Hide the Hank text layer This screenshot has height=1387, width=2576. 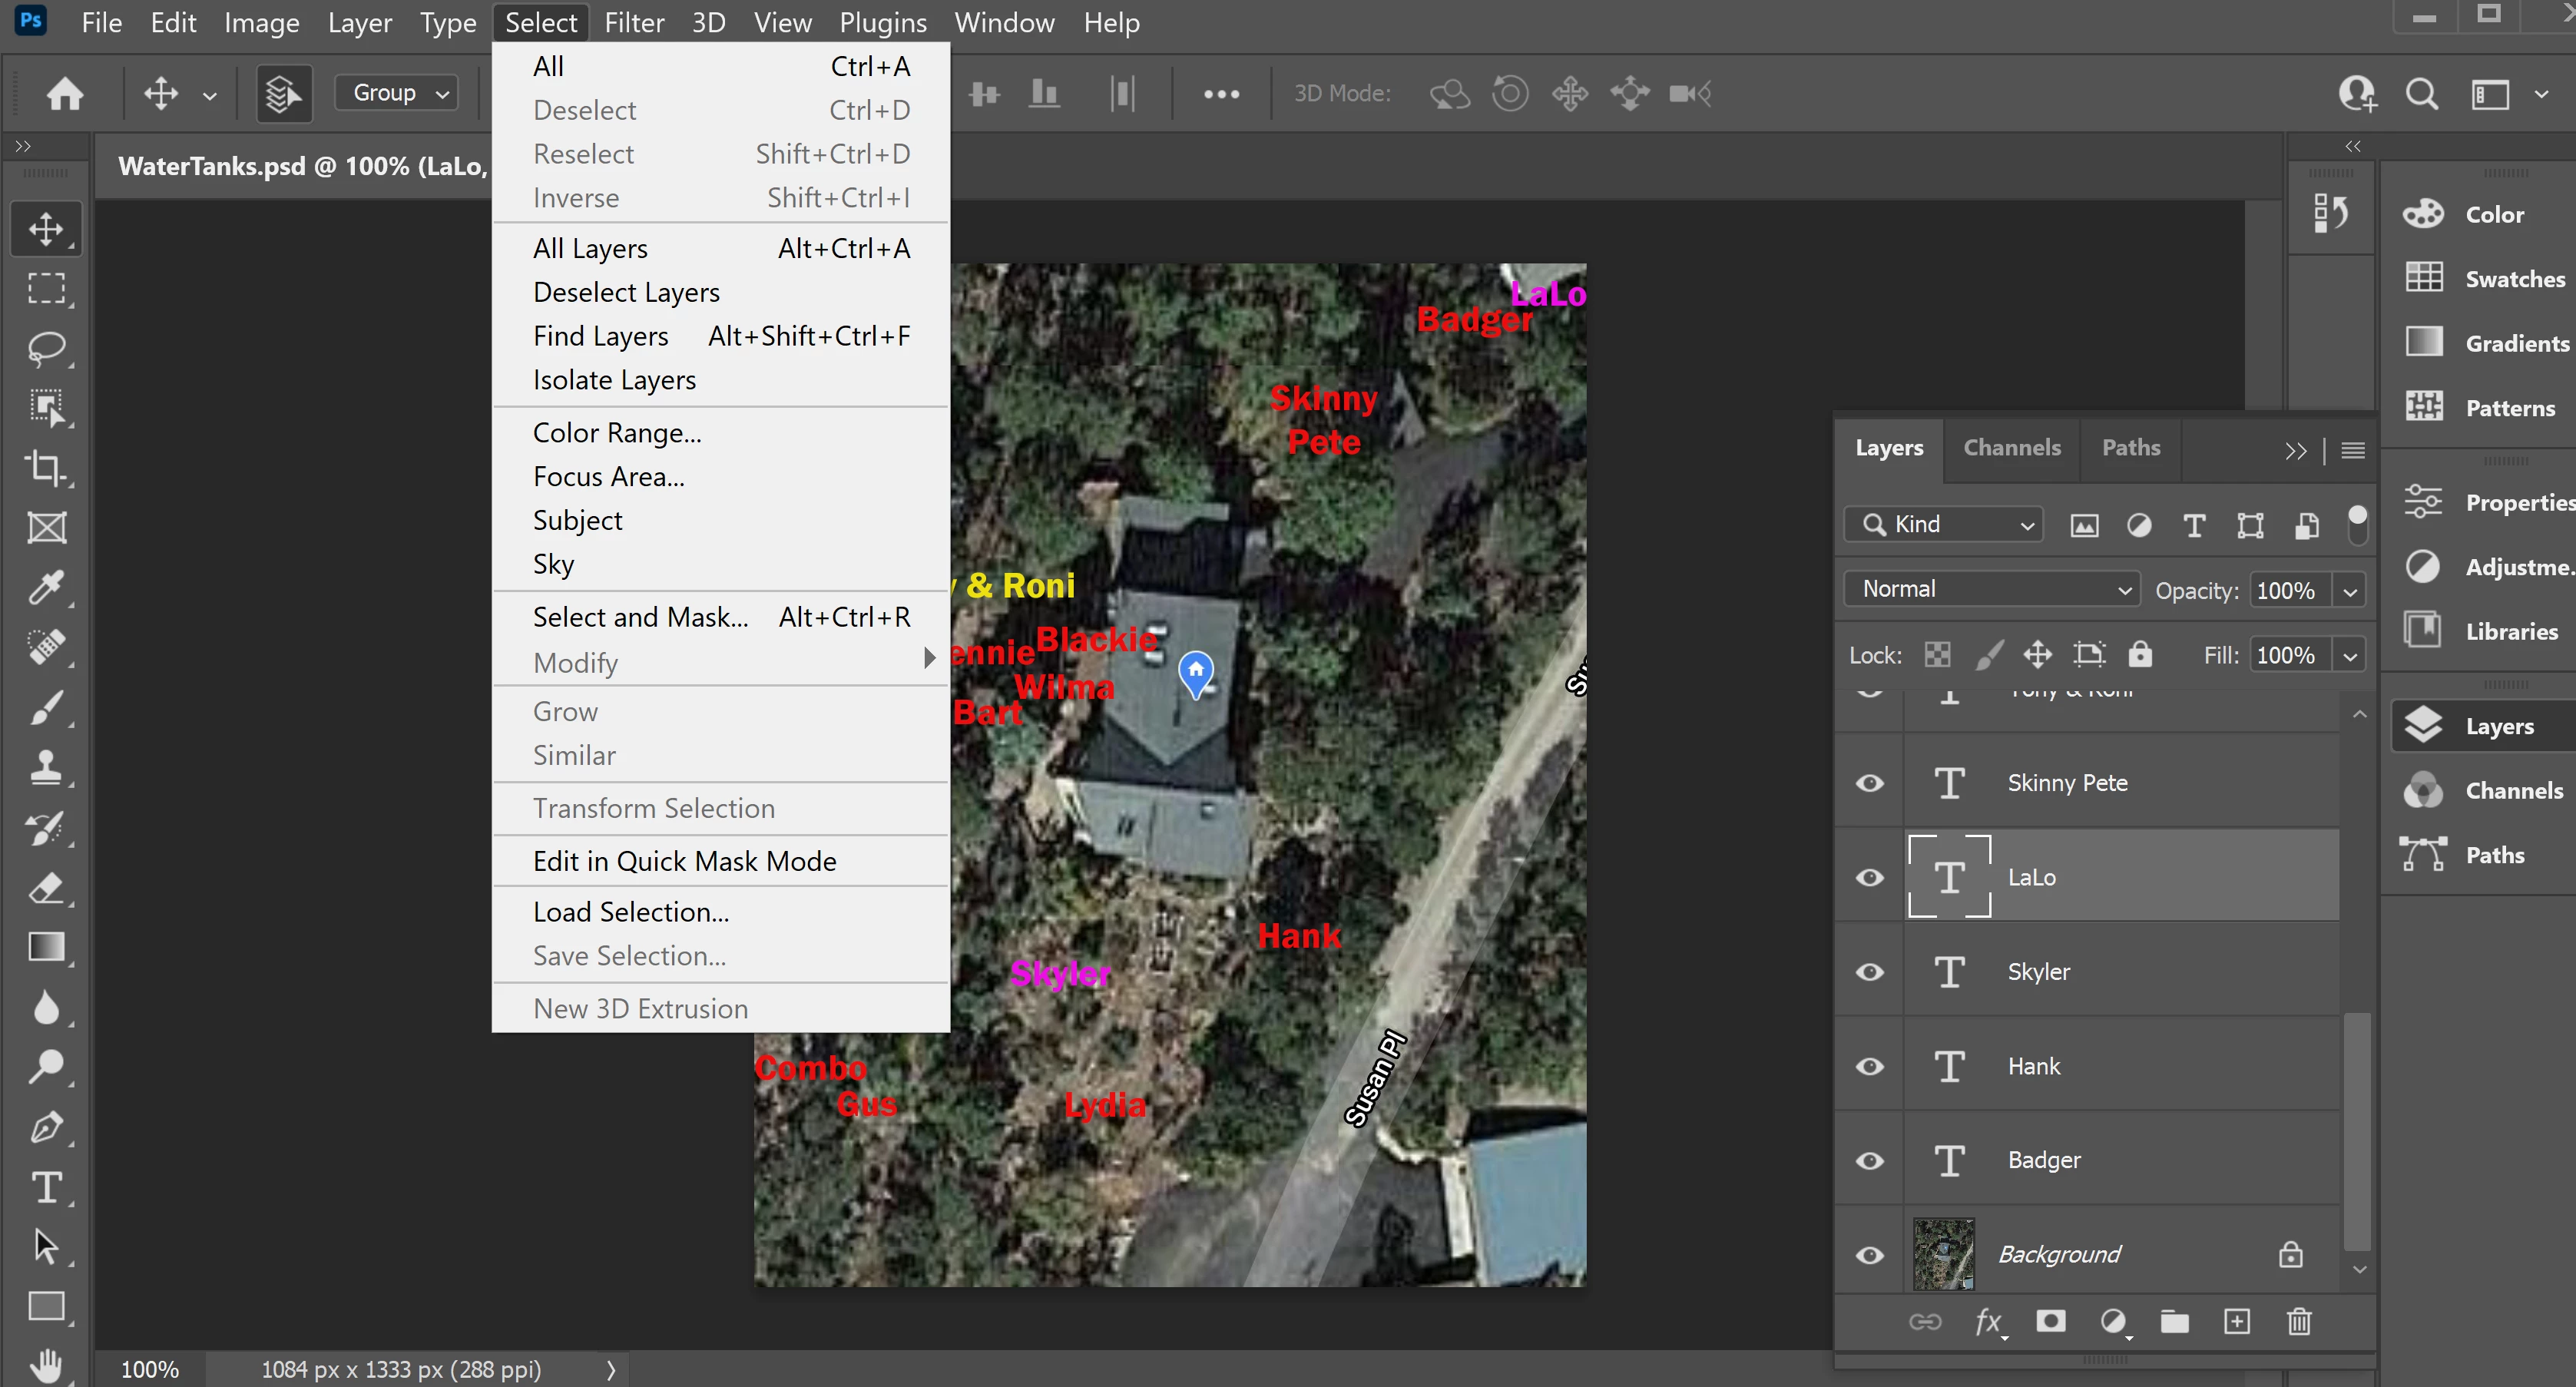click(x=1869, y=1066)
